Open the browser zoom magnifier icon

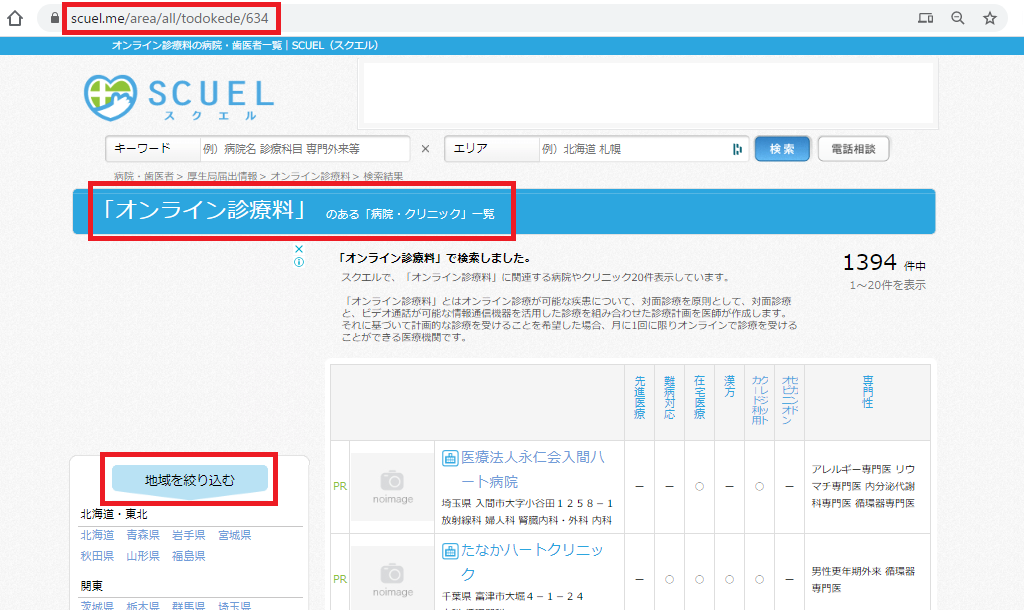point(958,18)
